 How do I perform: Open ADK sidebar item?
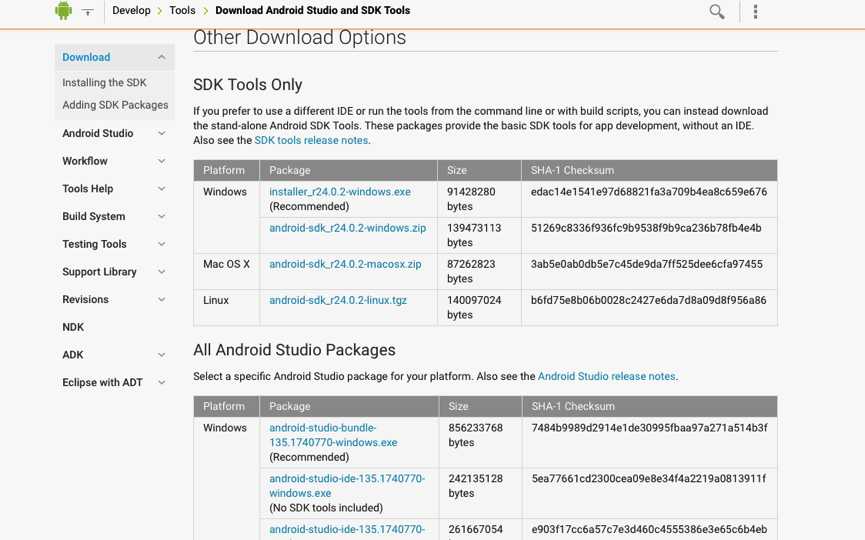coord(73,355)
